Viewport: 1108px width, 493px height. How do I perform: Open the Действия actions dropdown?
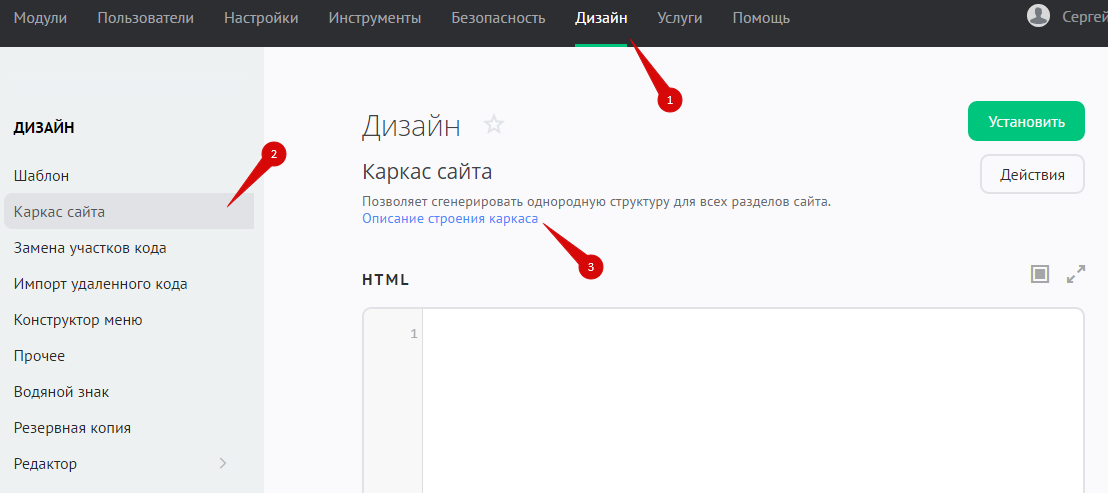click(x=1032, y=174)
